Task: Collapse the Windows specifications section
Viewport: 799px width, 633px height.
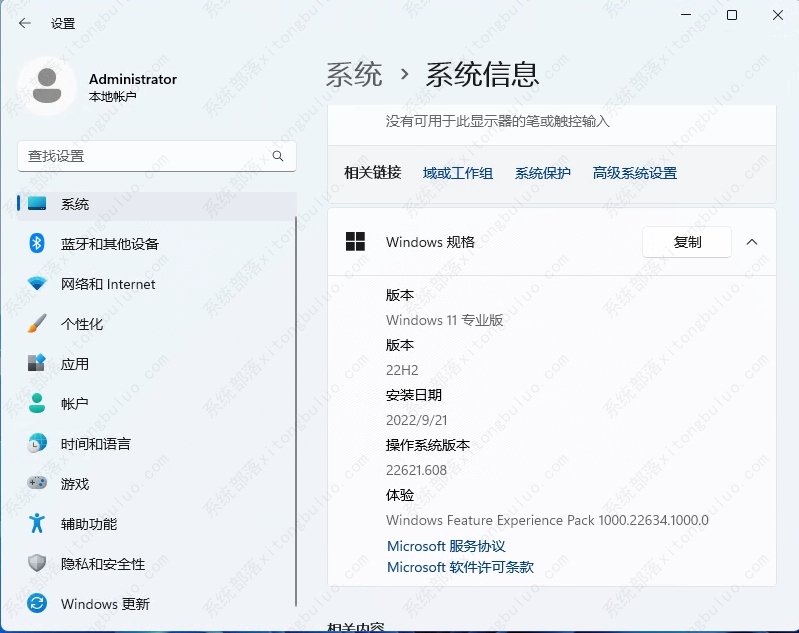Action: (752, 242)
